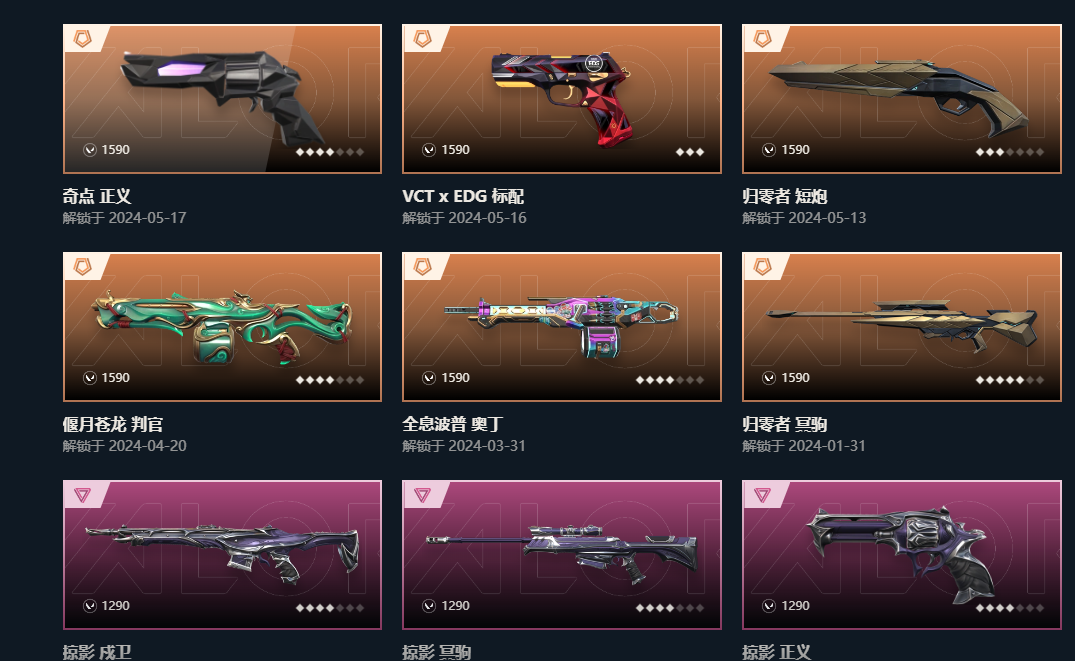Open the 全息波普 奥丁 machine gun skin

561,327
